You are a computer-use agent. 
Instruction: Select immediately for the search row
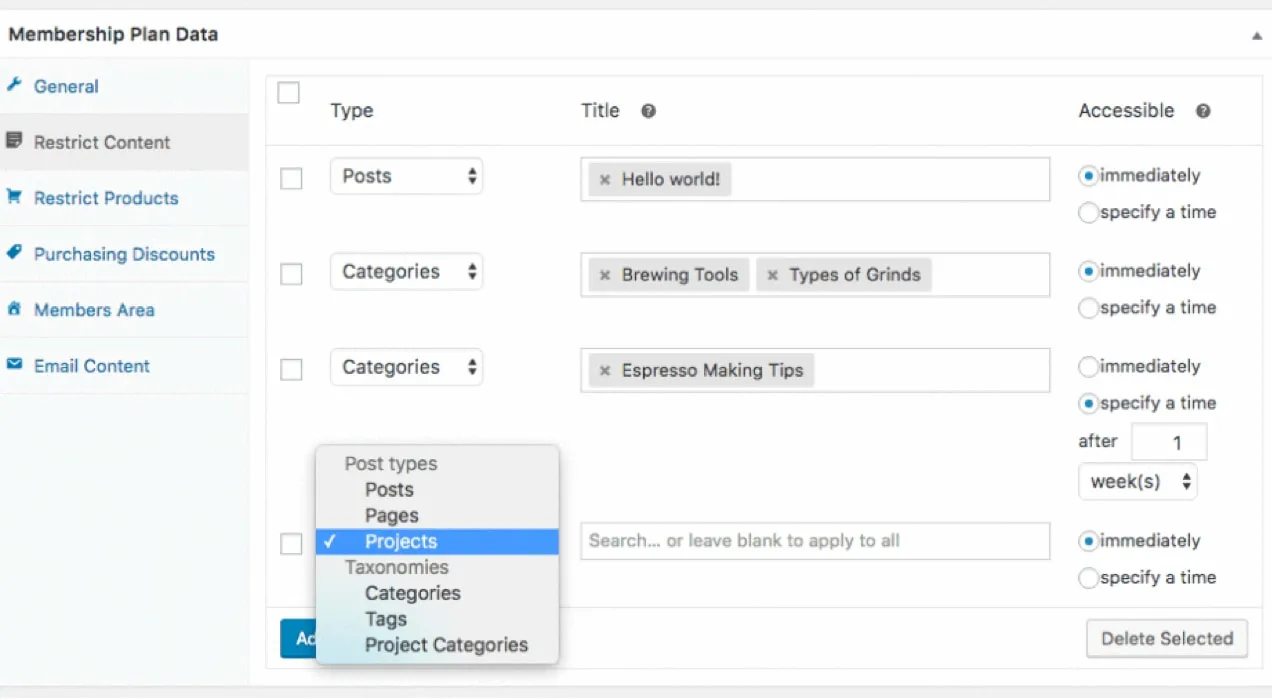click(x=1088, y=541)
